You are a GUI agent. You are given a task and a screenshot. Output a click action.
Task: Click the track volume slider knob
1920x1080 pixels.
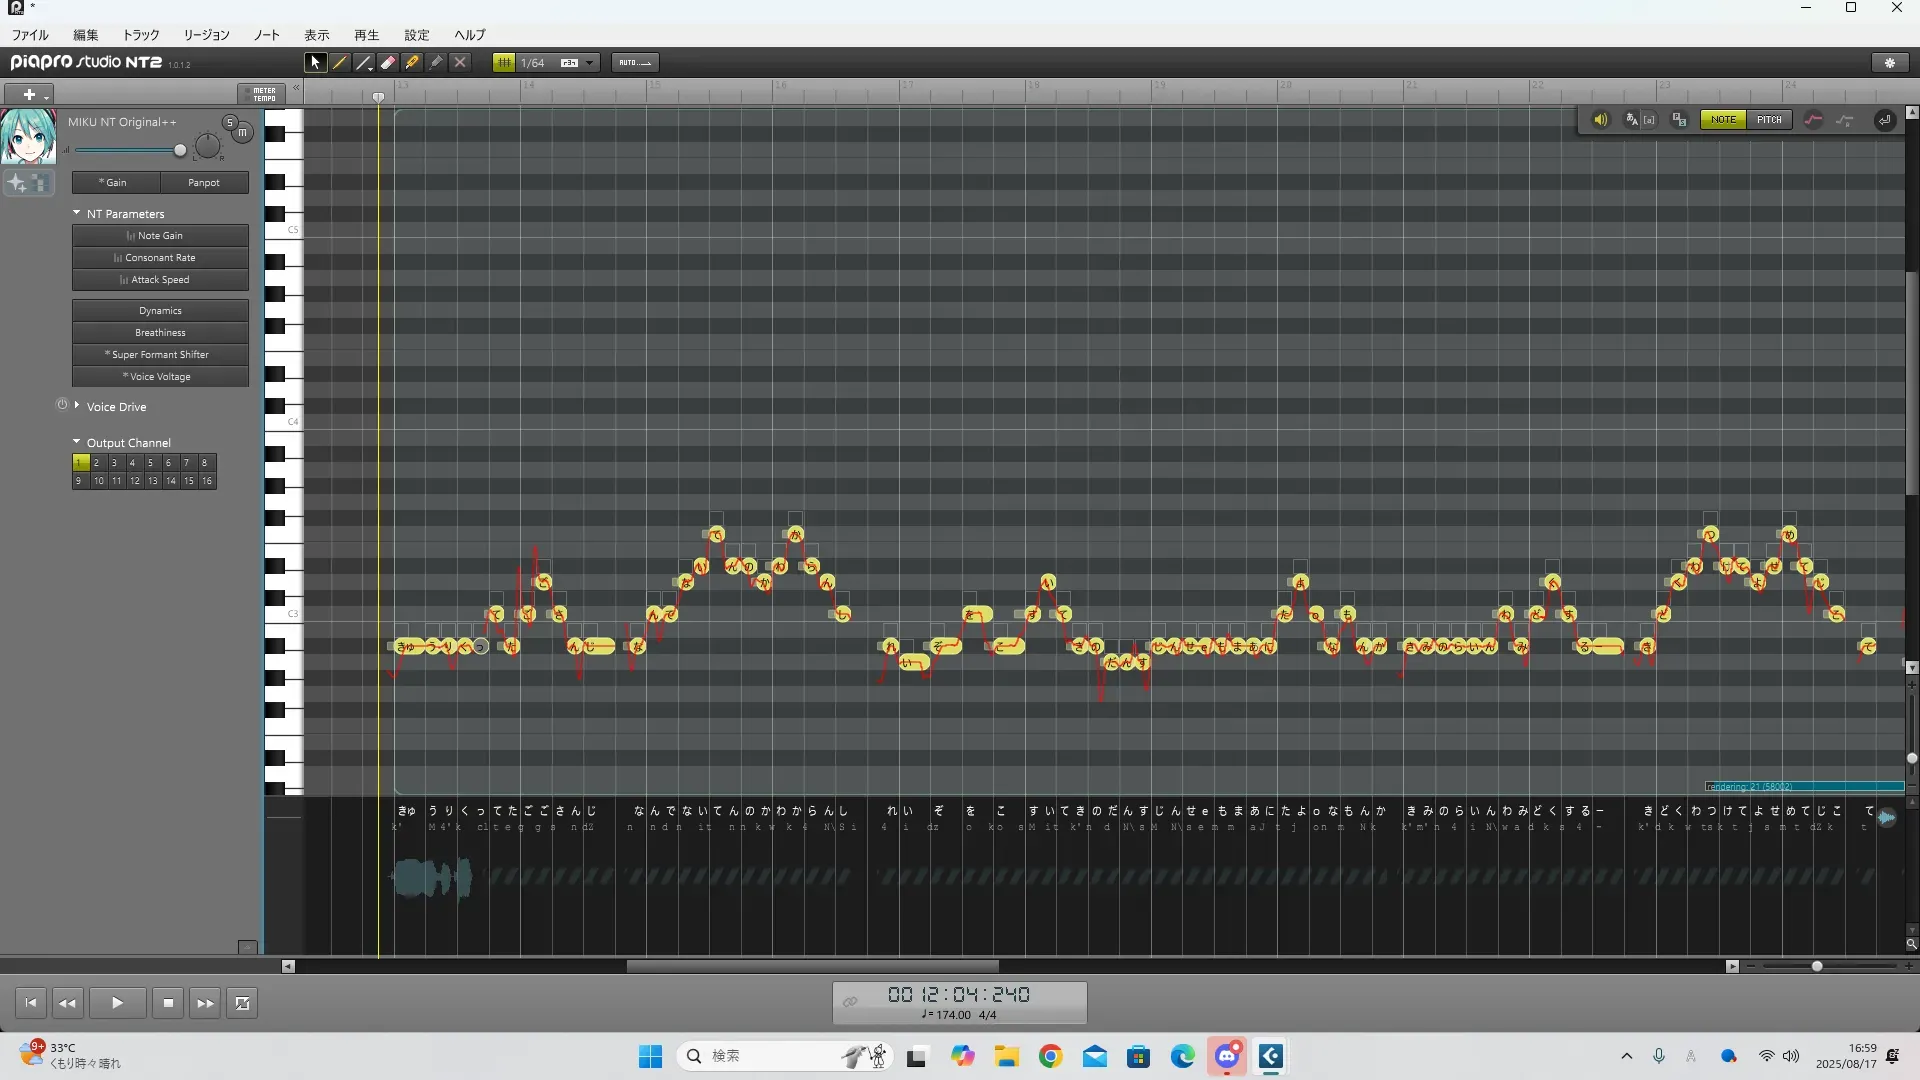pos(180,151)
